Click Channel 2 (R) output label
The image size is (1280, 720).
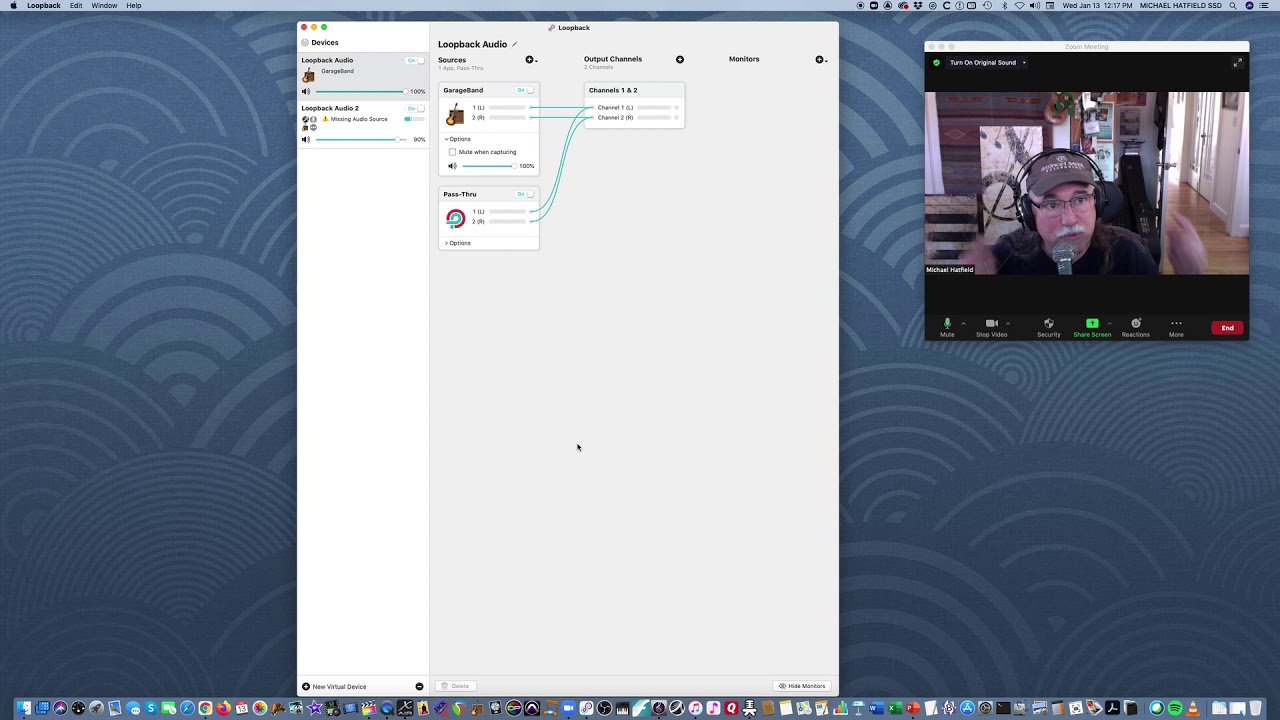pos(615,117)
